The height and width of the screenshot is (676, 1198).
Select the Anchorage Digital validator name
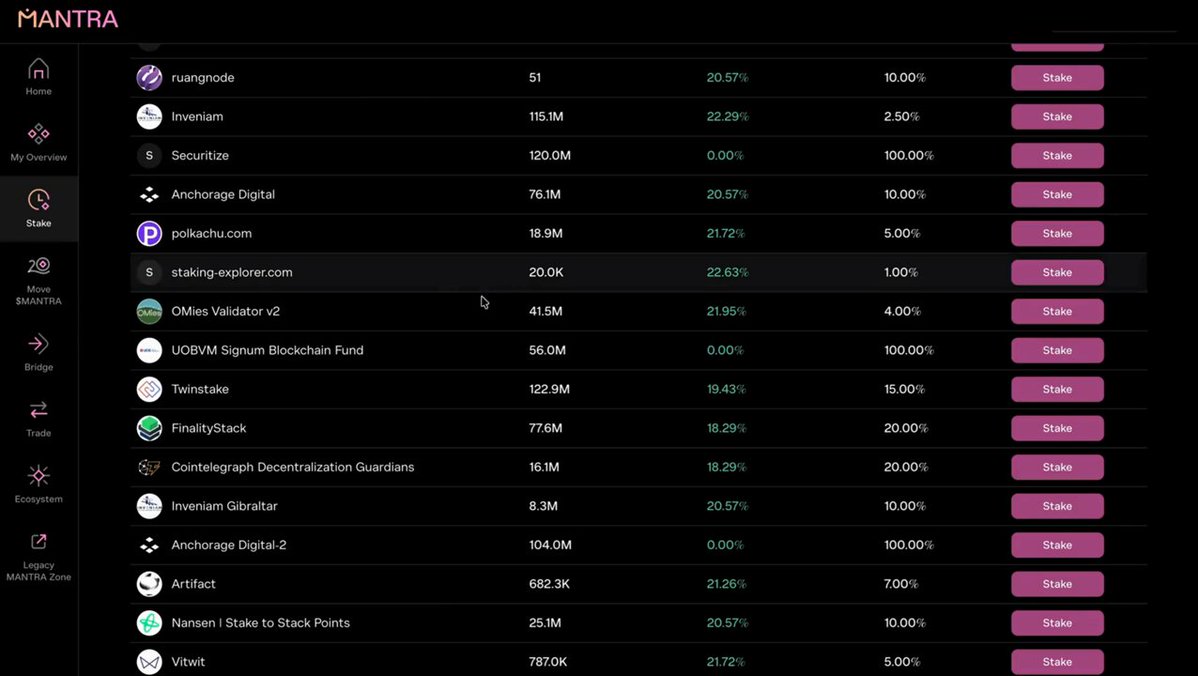[x=223, y=195]
